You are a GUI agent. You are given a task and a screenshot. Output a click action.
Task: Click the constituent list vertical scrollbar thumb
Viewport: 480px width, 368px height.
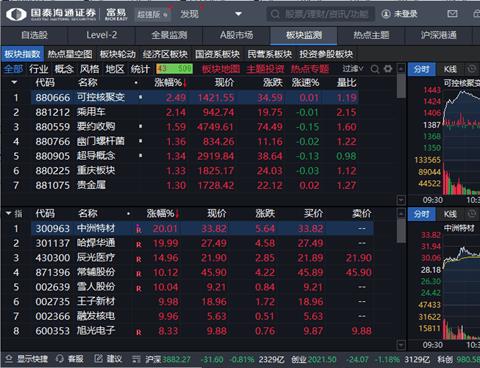pos(401,231)
